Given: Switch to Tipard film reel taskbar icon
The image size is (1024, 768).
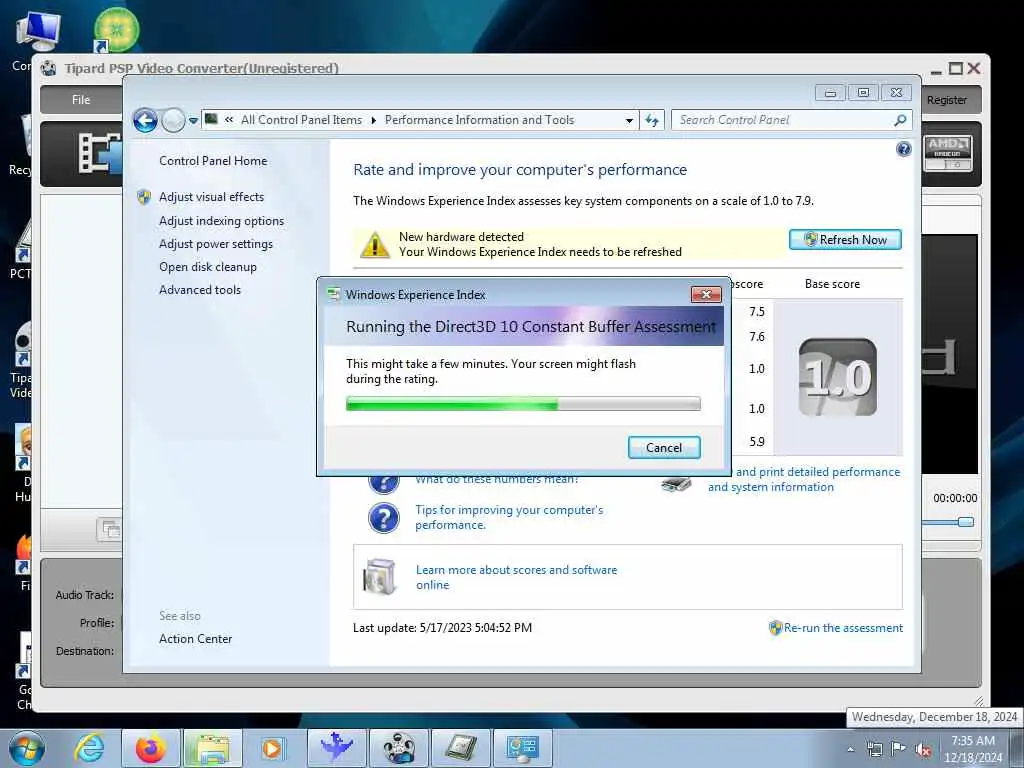Looking at the screenshot, I should click(x=398, y=748).
